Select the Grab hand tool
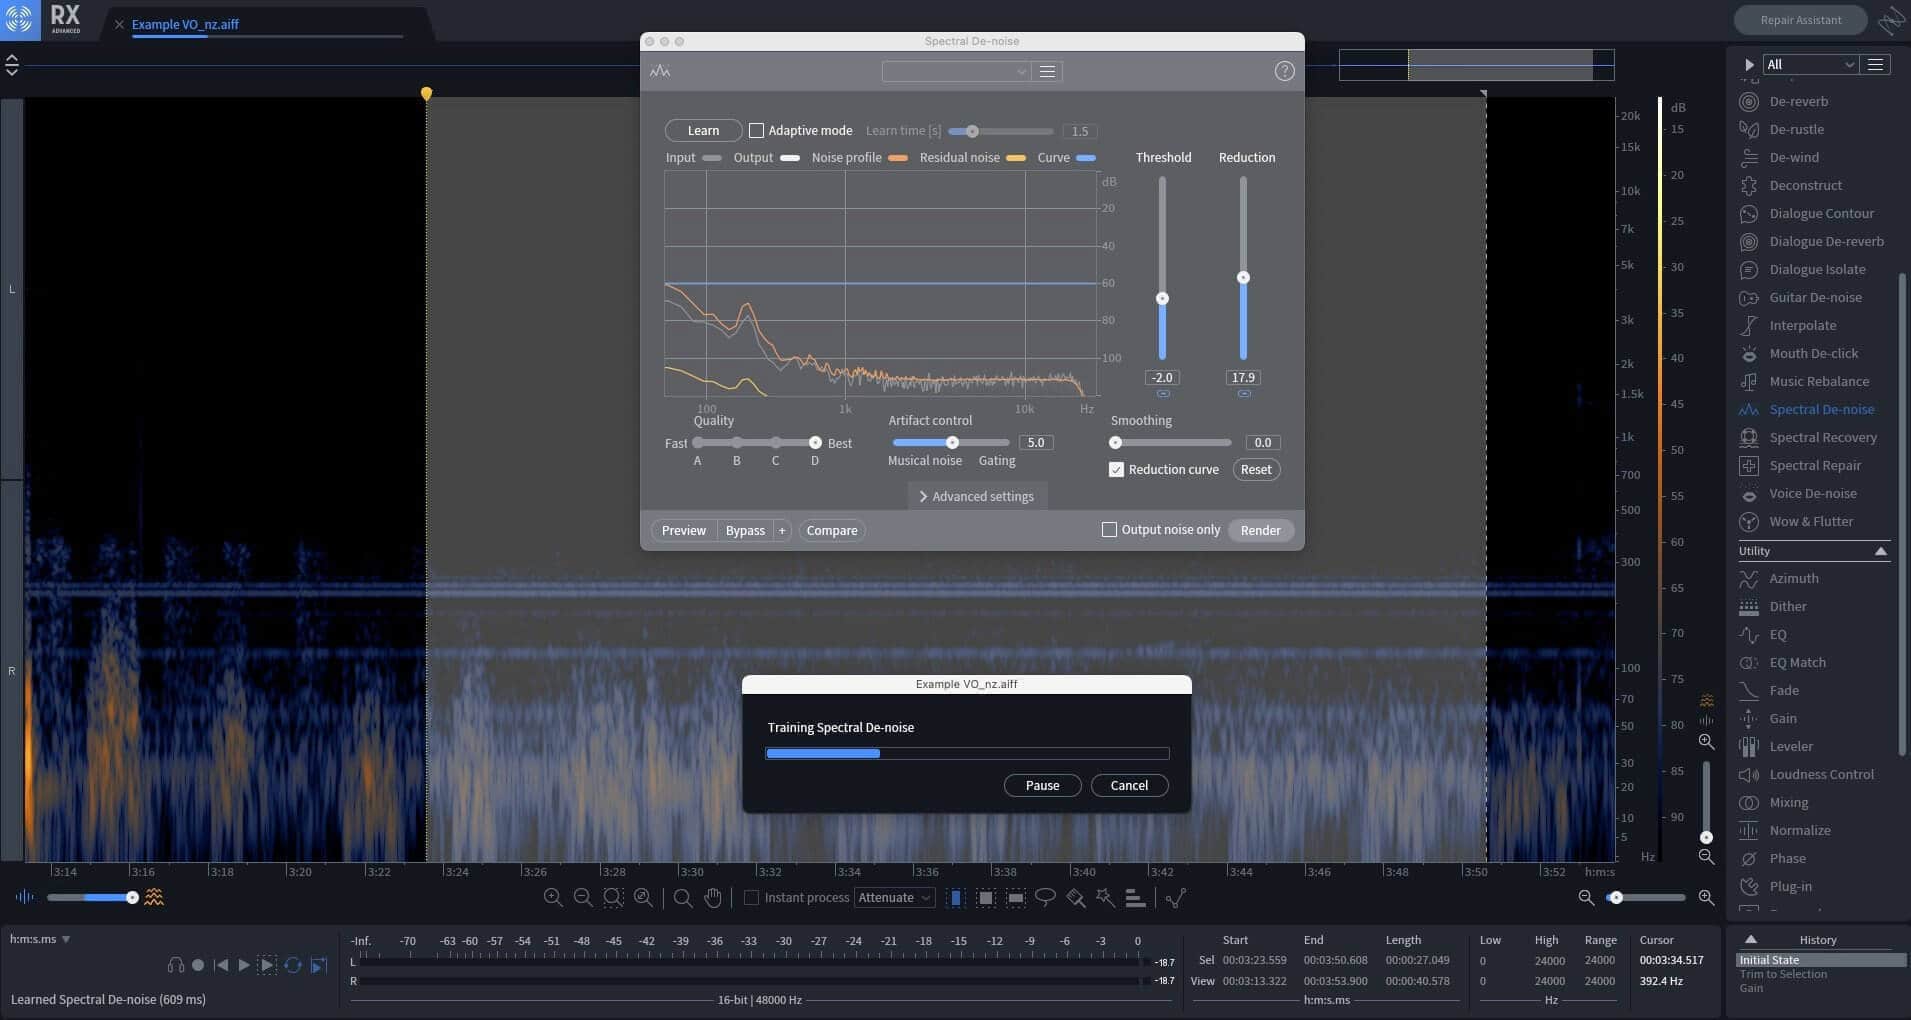Image resolution: width=1911 pixels, height=1020 pixels. tap(713, 898)
